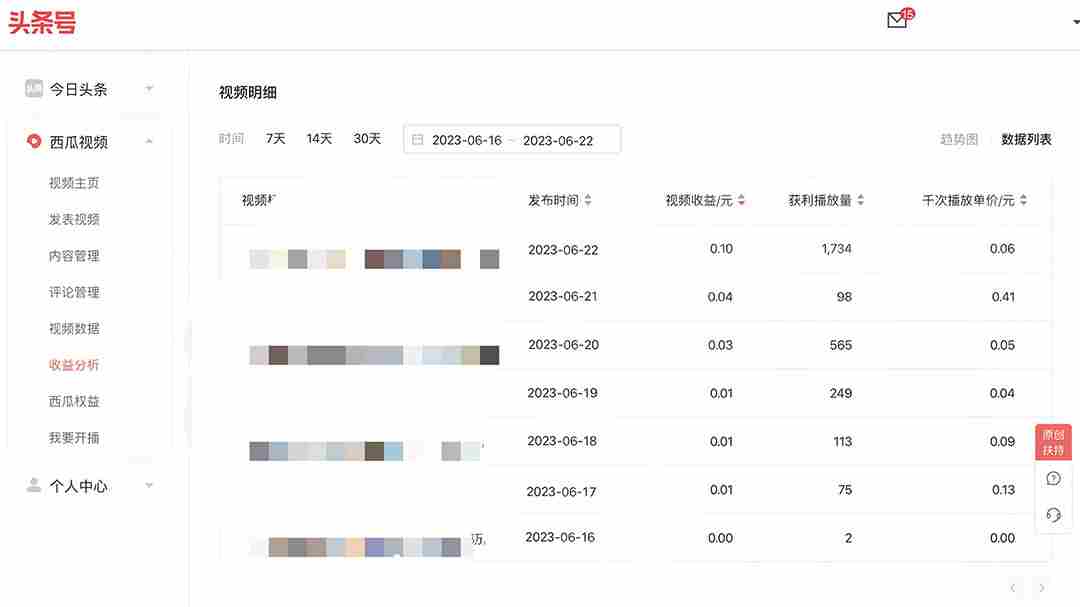
Task: Select 收益分析 in sidebar
Action: tap(74, 365)
